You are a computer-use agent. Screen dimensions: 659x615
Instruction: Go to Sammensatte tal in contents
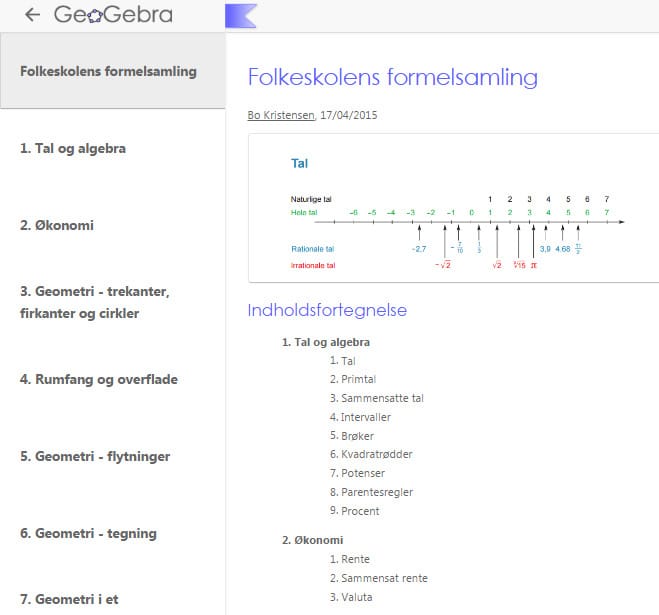point(376,398)
